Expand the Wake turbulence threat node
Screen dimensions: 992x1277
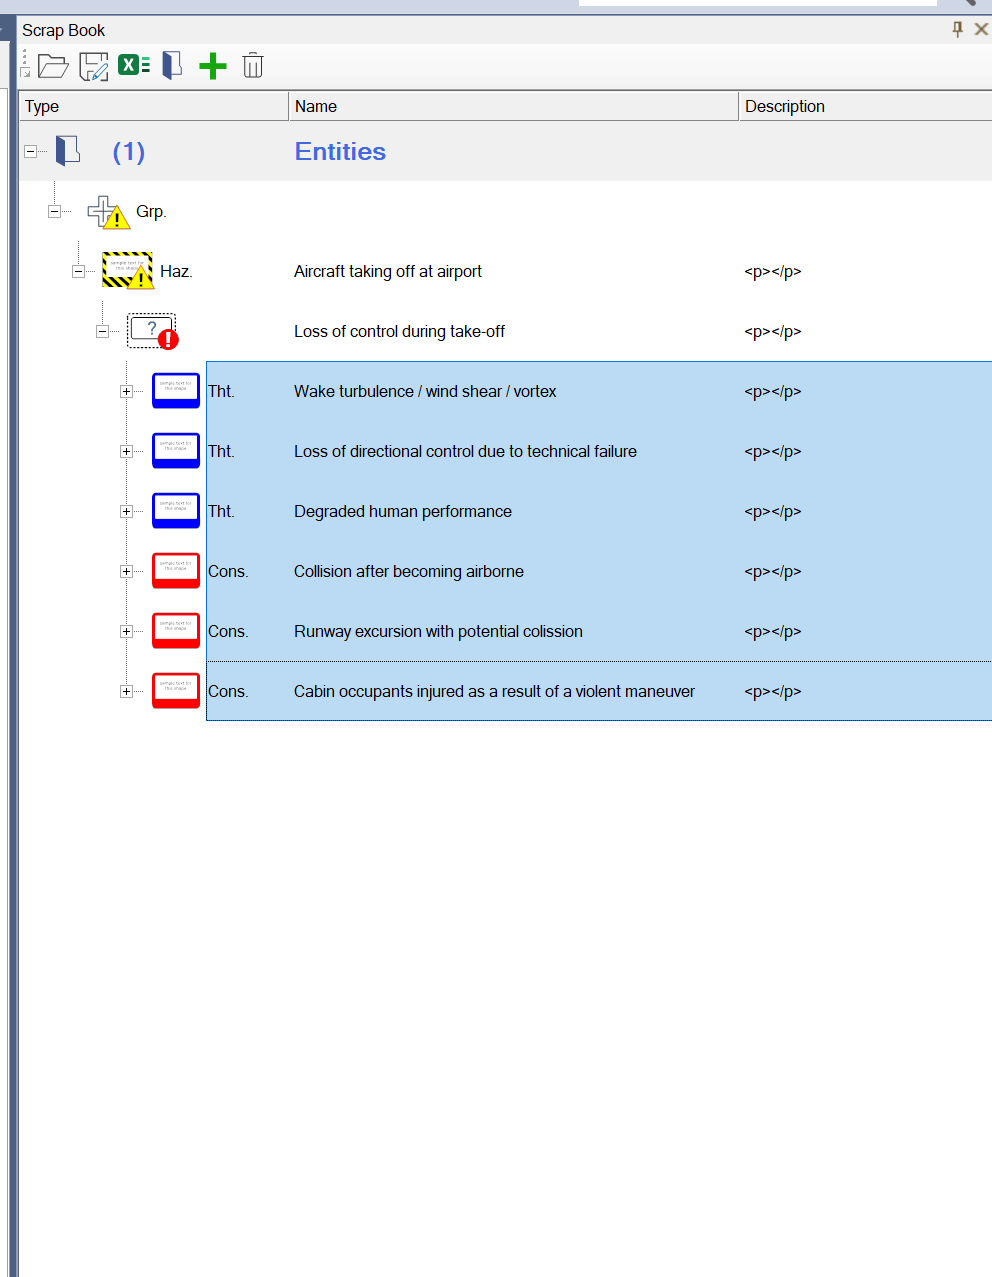(126, 391)
